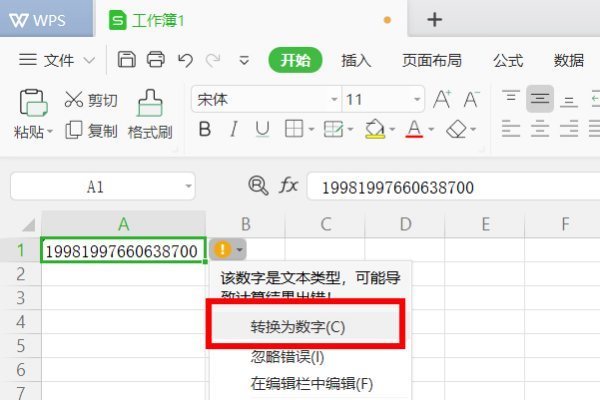The width and height of the screenshot is (600, 400).
Task: Switch to the 插入 tab
Action: (356, 60)
